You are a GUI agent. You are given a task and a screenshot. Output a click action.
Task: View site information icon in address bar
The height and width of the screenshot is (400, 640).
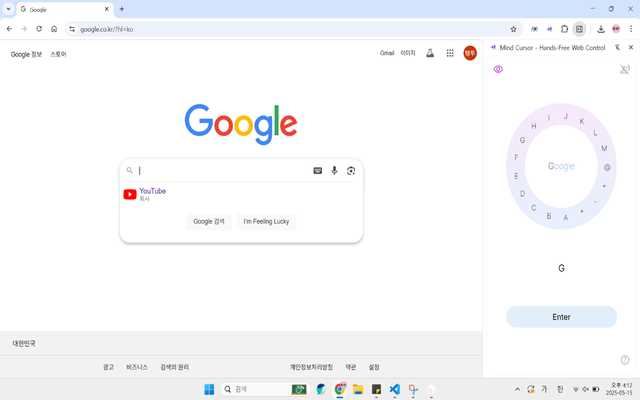click(x=72, y=29)
